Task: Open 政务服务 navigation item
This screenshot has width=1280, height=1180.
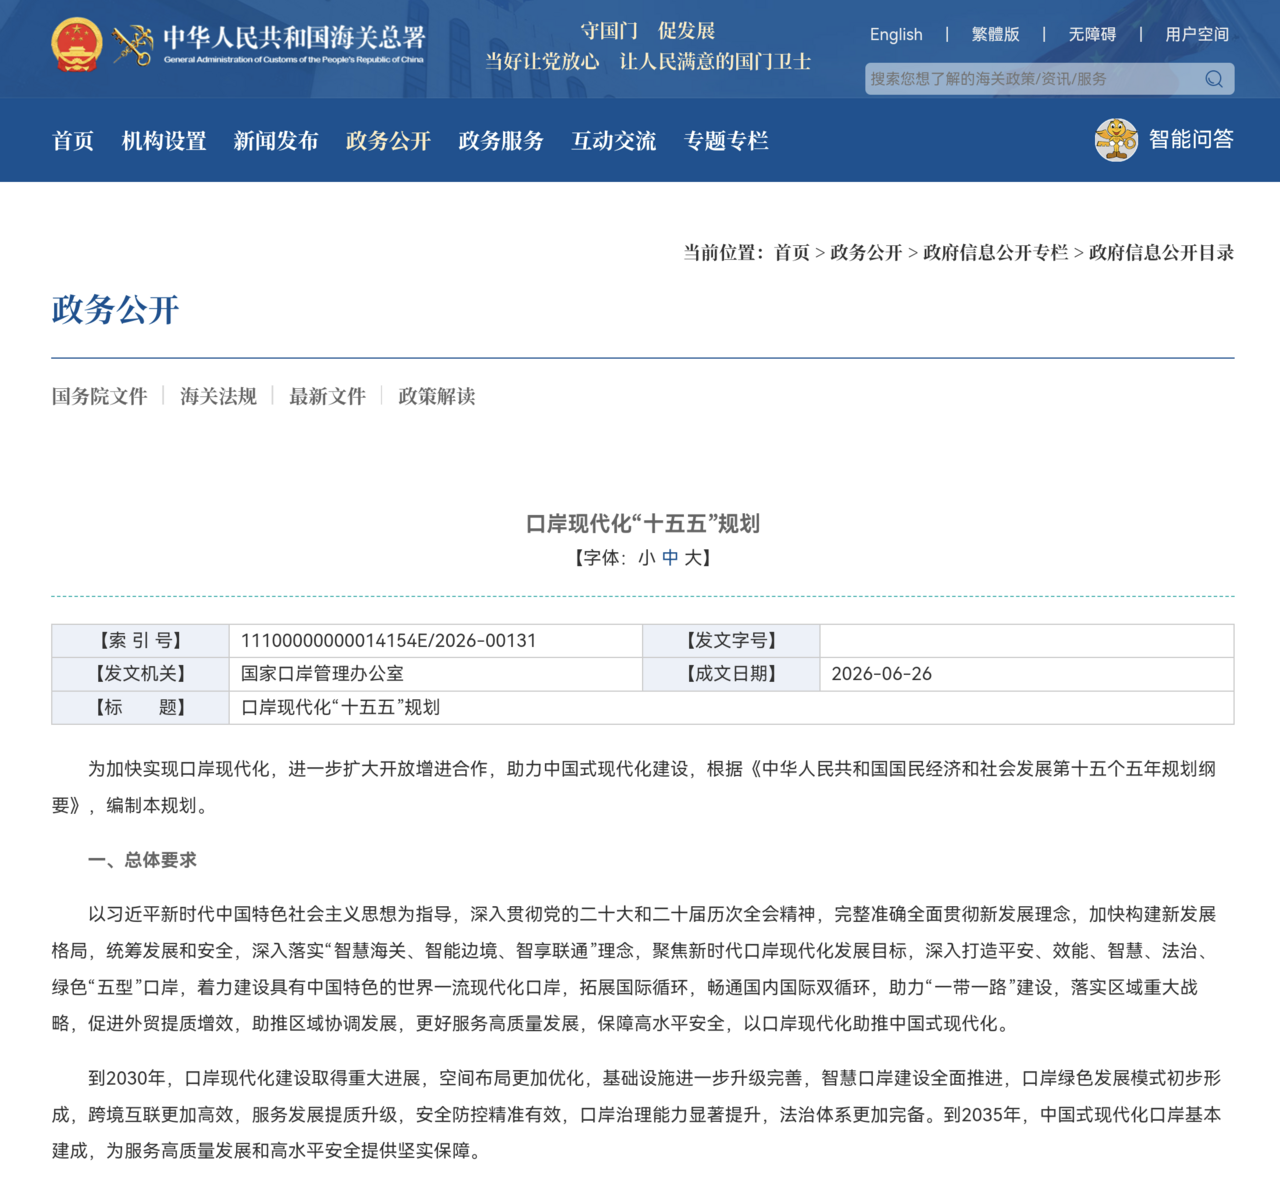Action: 501,141
